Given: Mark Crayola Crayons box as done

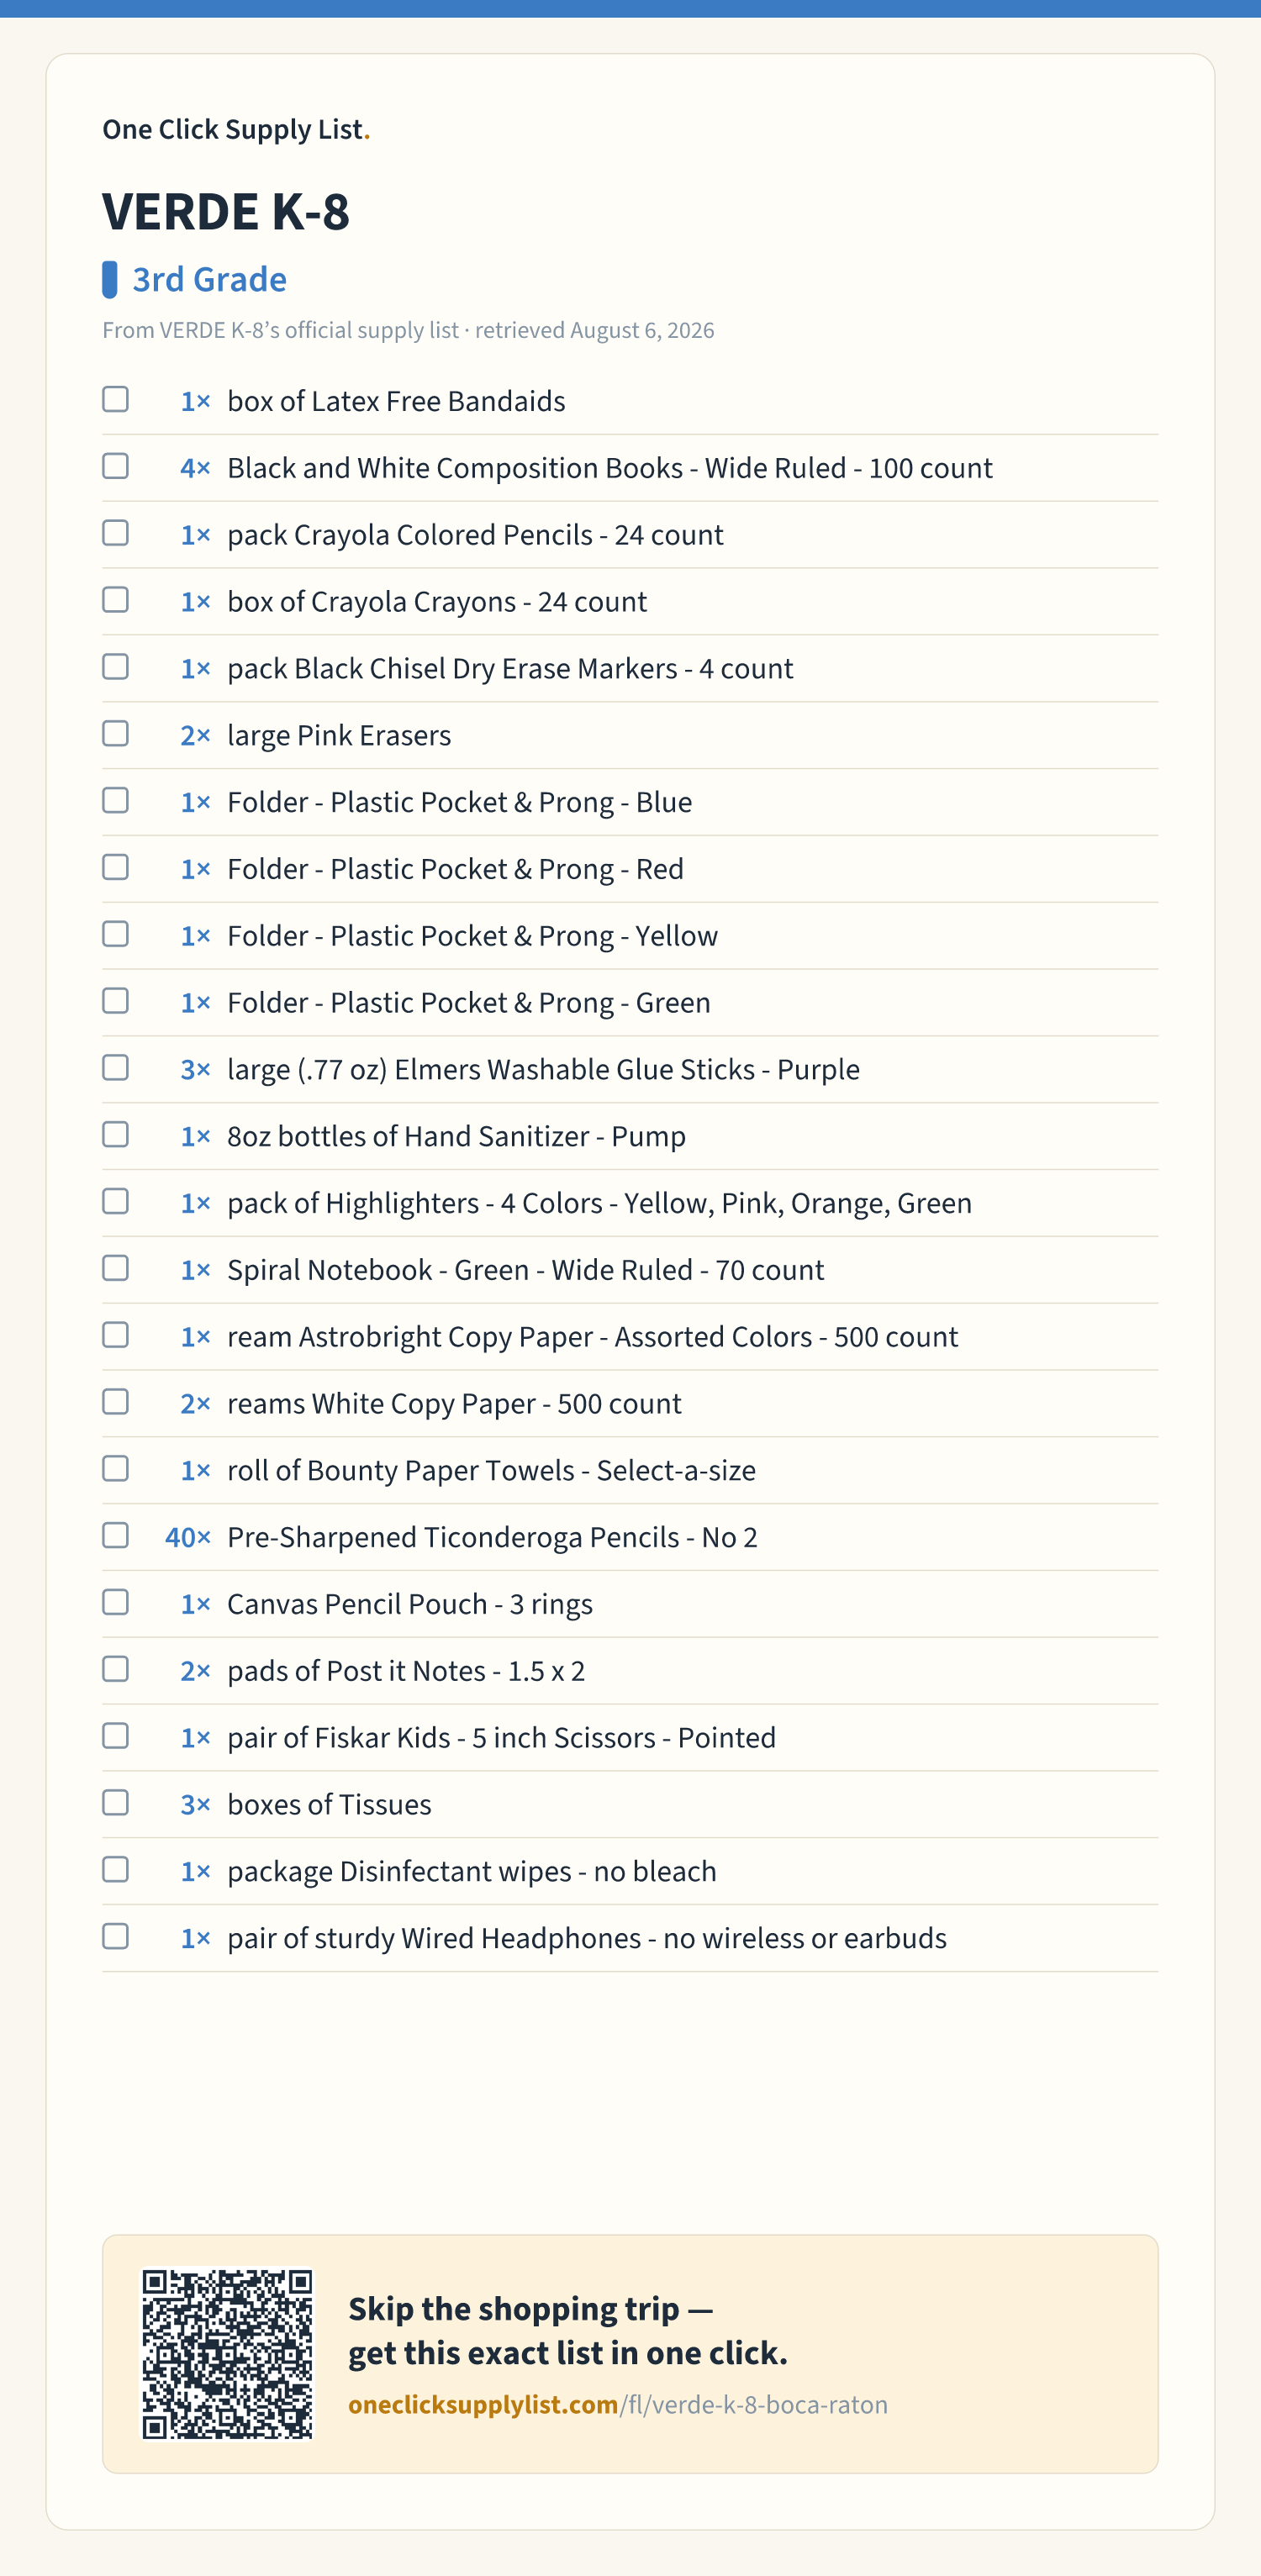Looking at the screenshot, I should click(116, 600).
